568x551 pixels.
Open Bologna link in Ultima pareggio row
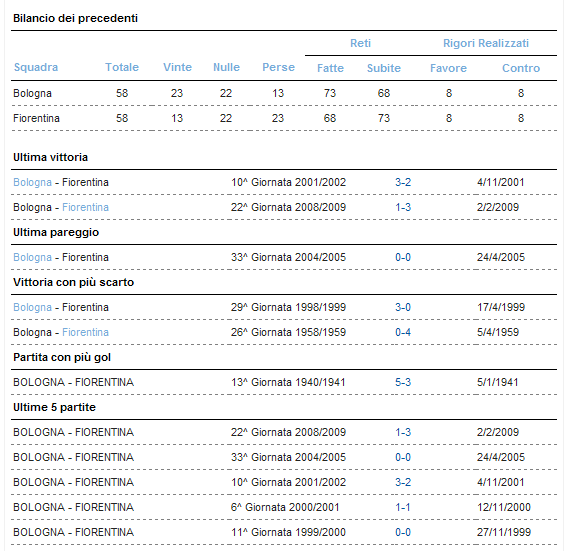[32, 257]
